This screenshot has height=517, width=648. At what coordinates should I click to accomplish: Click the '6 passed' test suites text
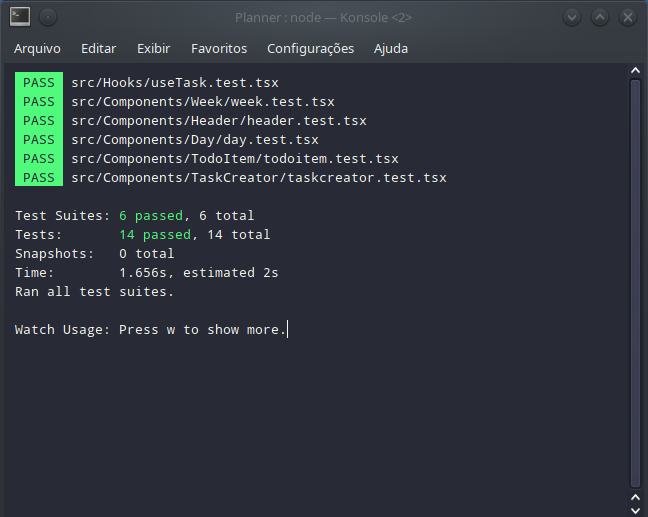[151, 216]
